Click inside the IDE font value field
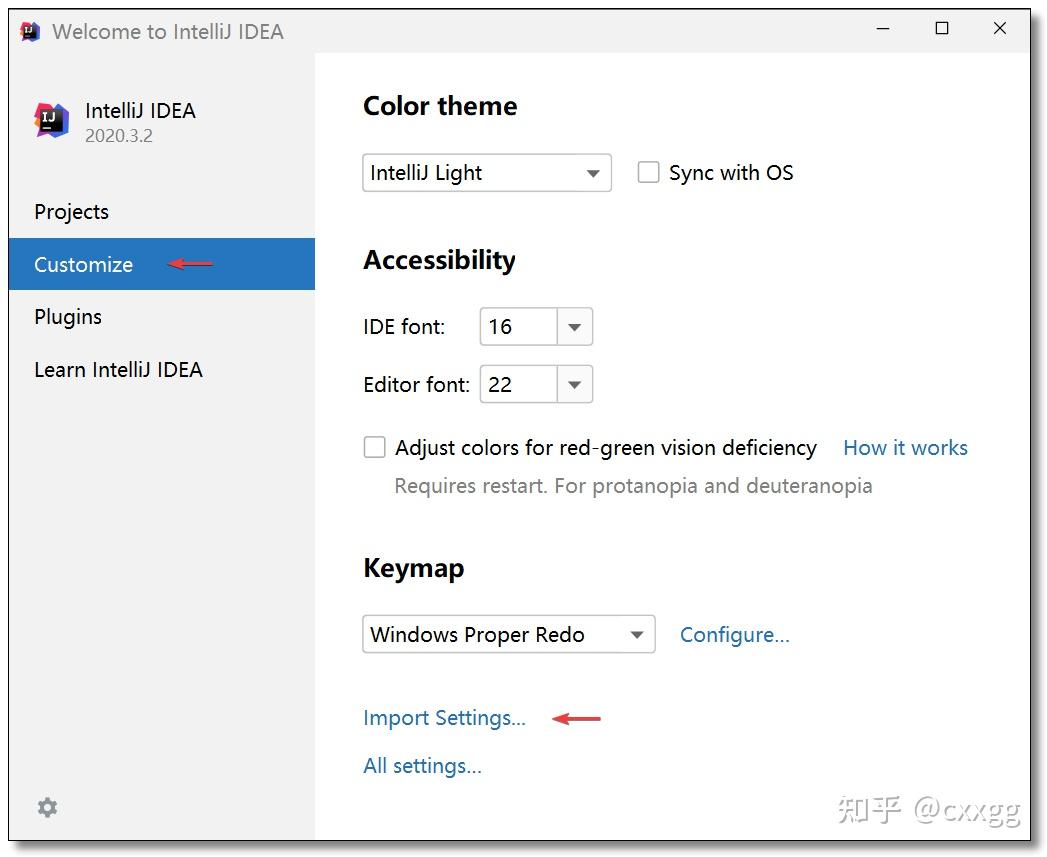The image size is (1047, 857). point(520,326)
